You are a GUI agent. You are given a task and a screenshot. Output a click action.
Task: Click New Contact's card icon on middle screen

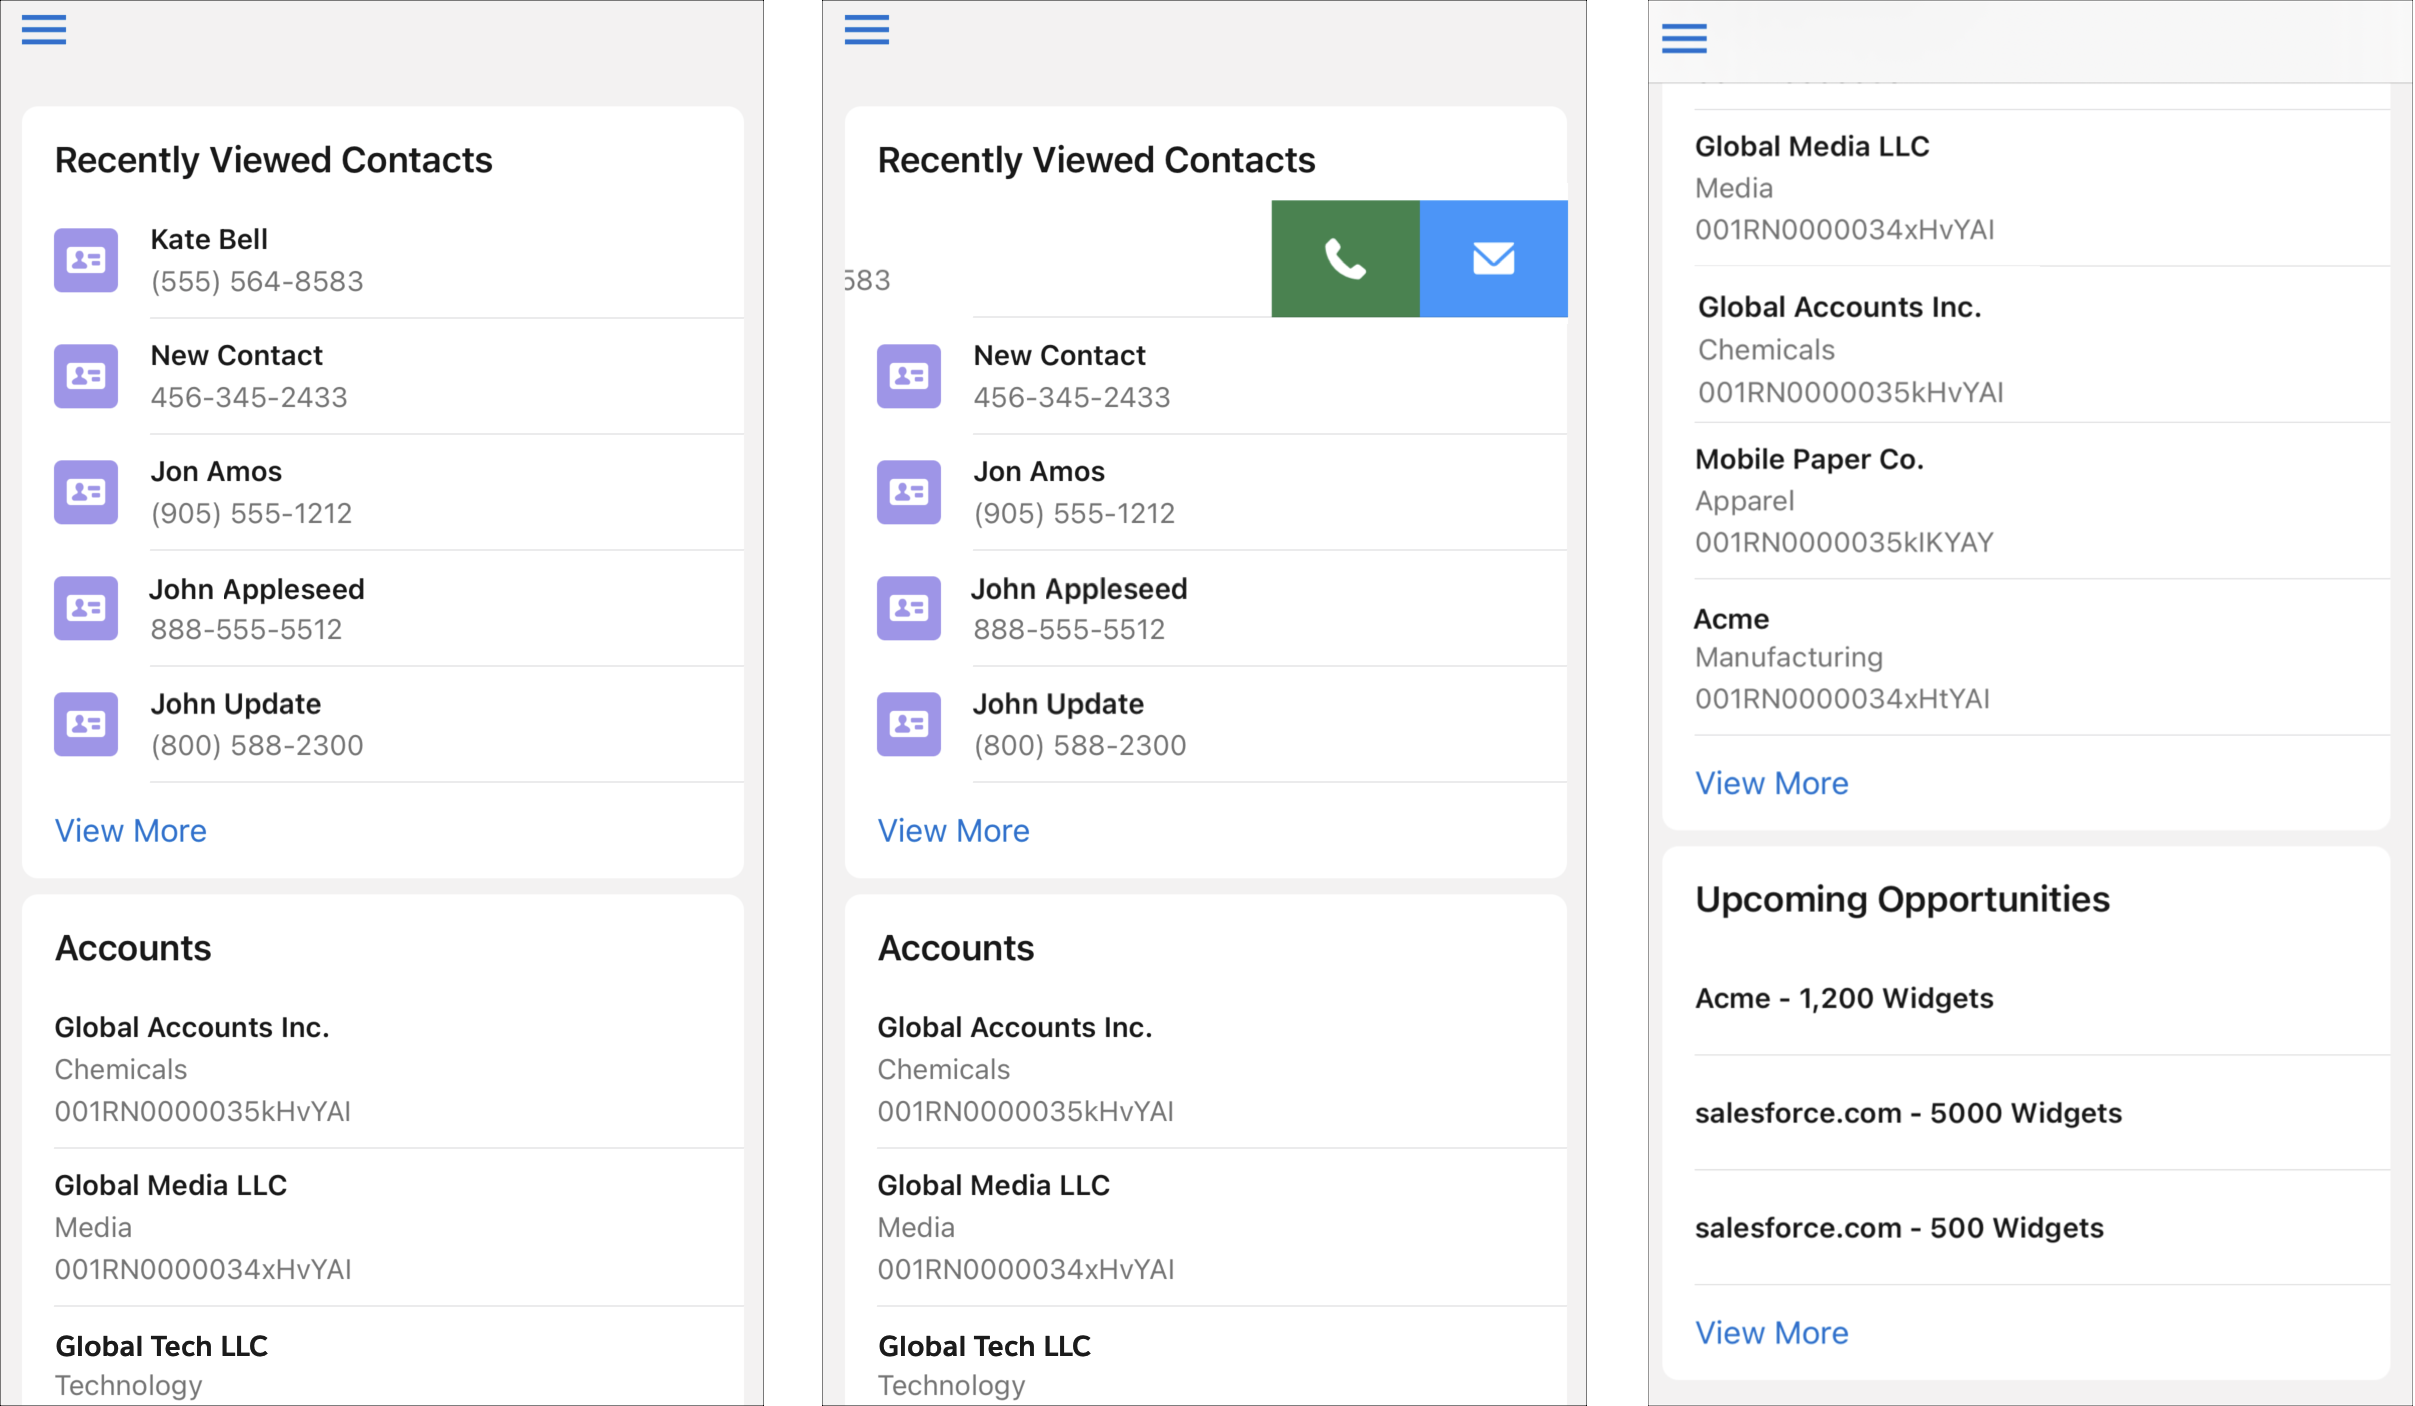coord(909,376)
